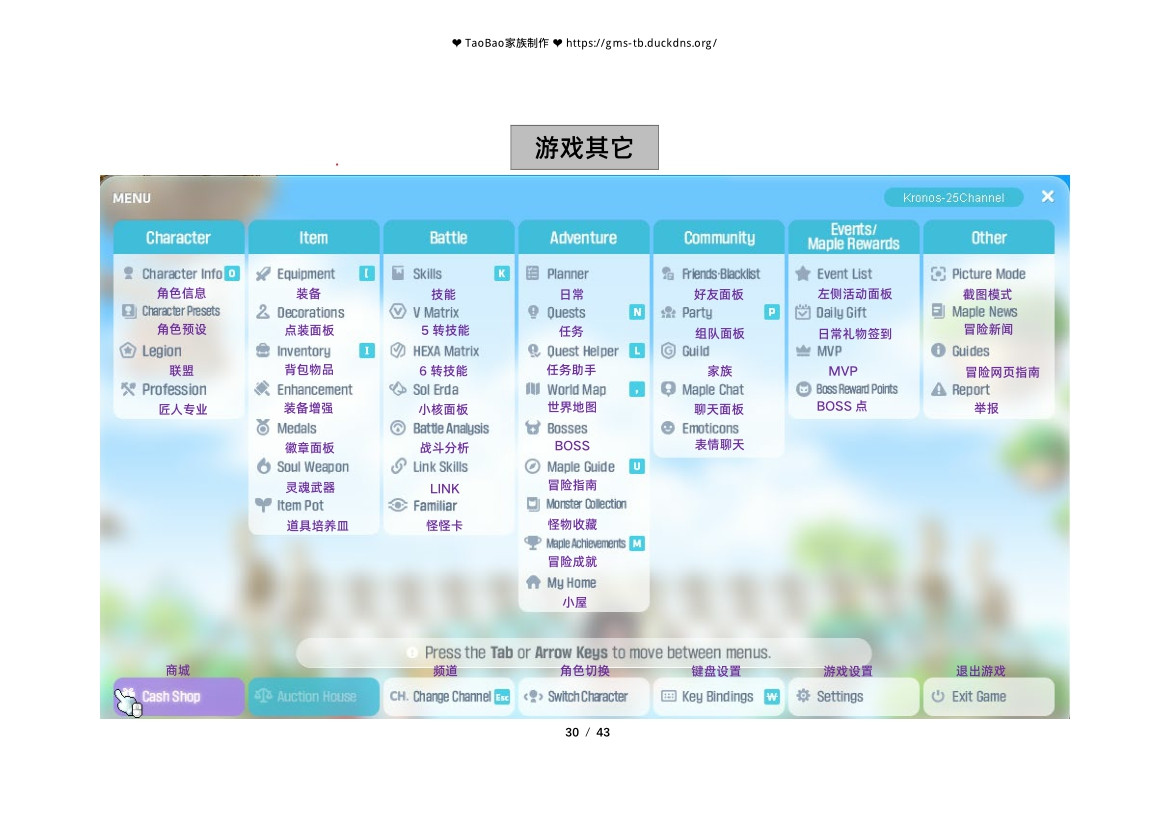Open Settings at the bottom
Image resolution: width=1170 pixels, height=827 pixels.
point(853,697)
